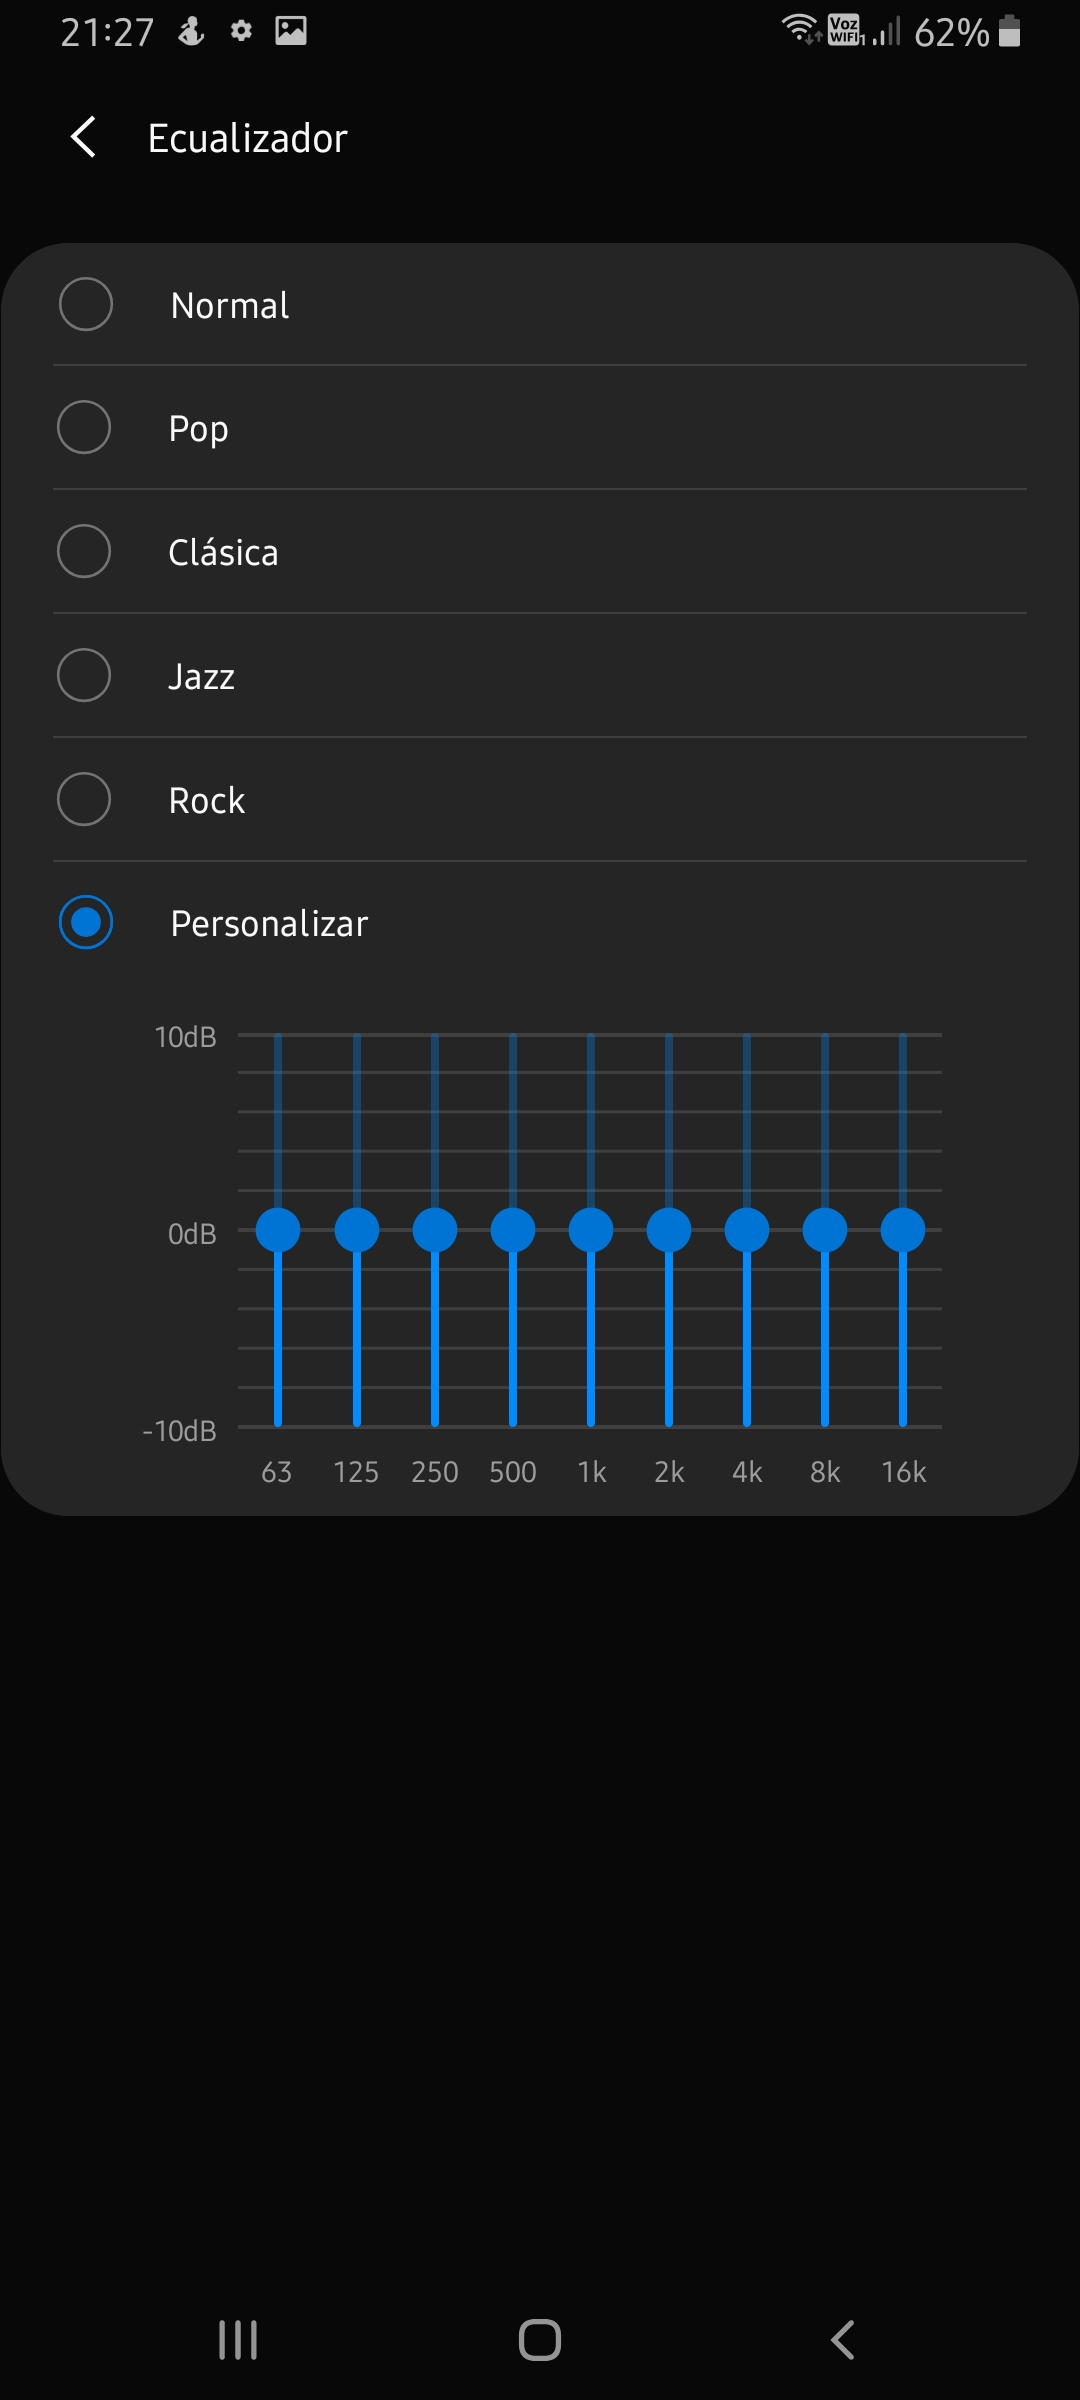Image resolution: width=1080 pixels, height=2400 pixels.
Task: Tap the battery icon in status bar
Action: click(1010, 32)
